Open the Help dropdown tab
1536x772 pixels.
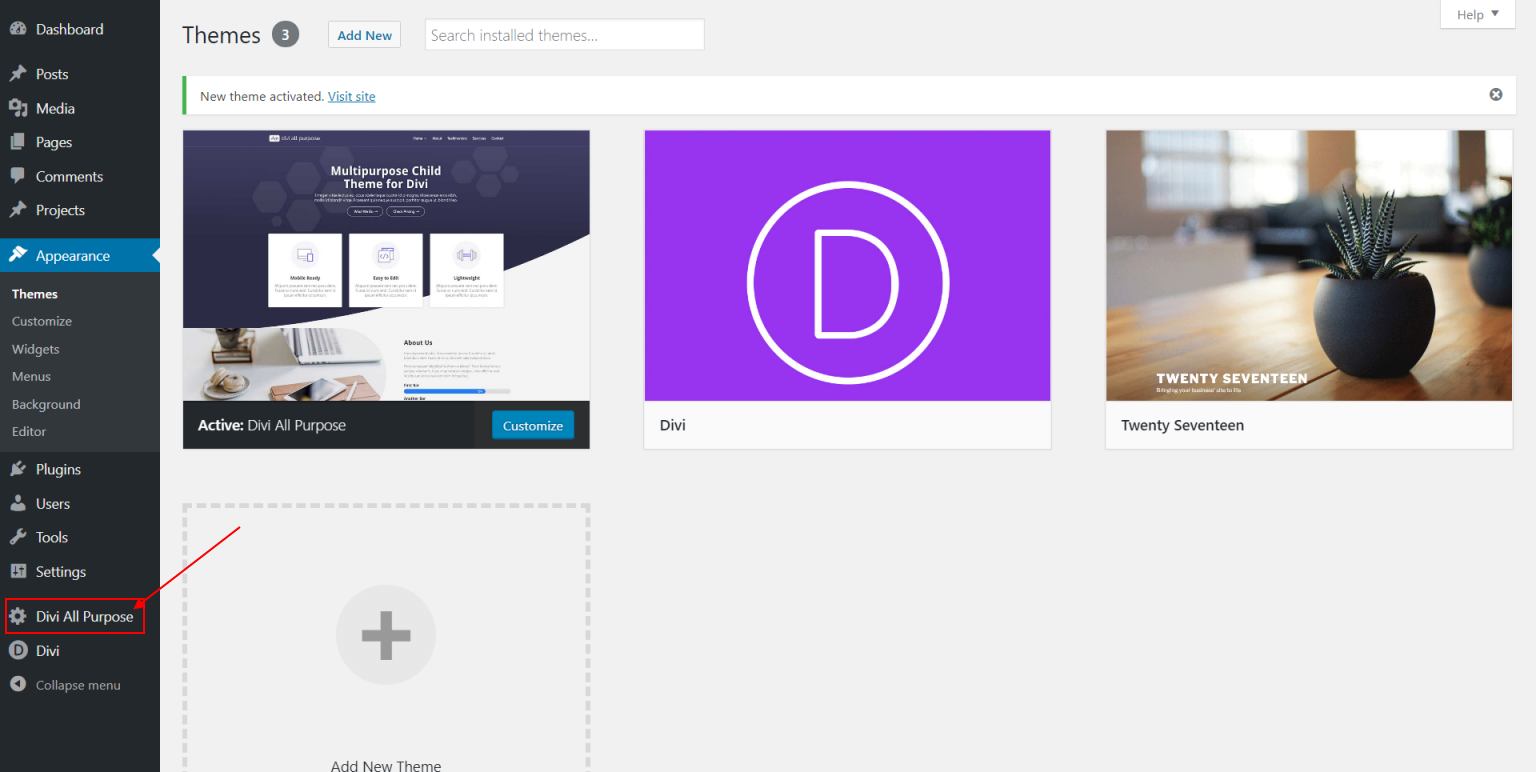pyautogui.click(x=1478, y=15)
